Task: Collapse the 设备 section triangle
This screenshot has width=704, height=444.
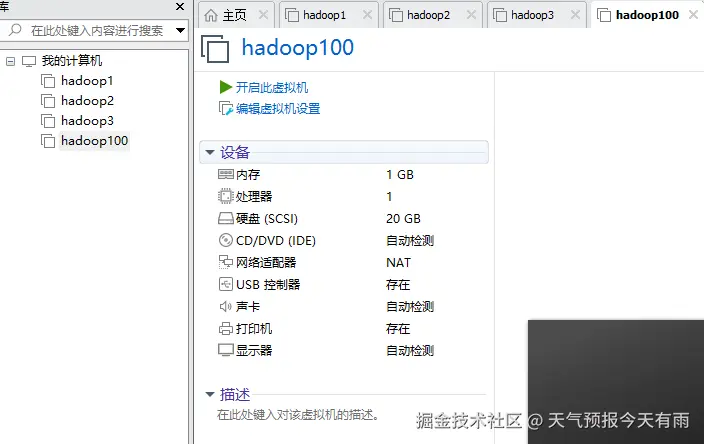Action: (210, 152)
